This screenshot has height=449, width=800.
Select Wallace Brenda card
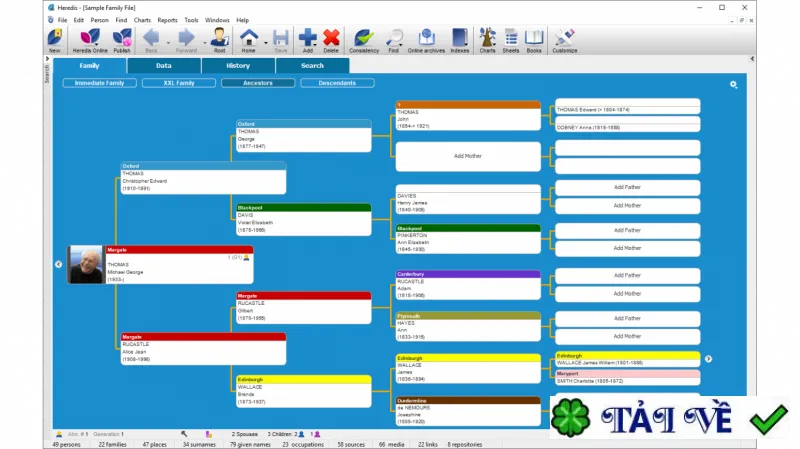[304, 391]
